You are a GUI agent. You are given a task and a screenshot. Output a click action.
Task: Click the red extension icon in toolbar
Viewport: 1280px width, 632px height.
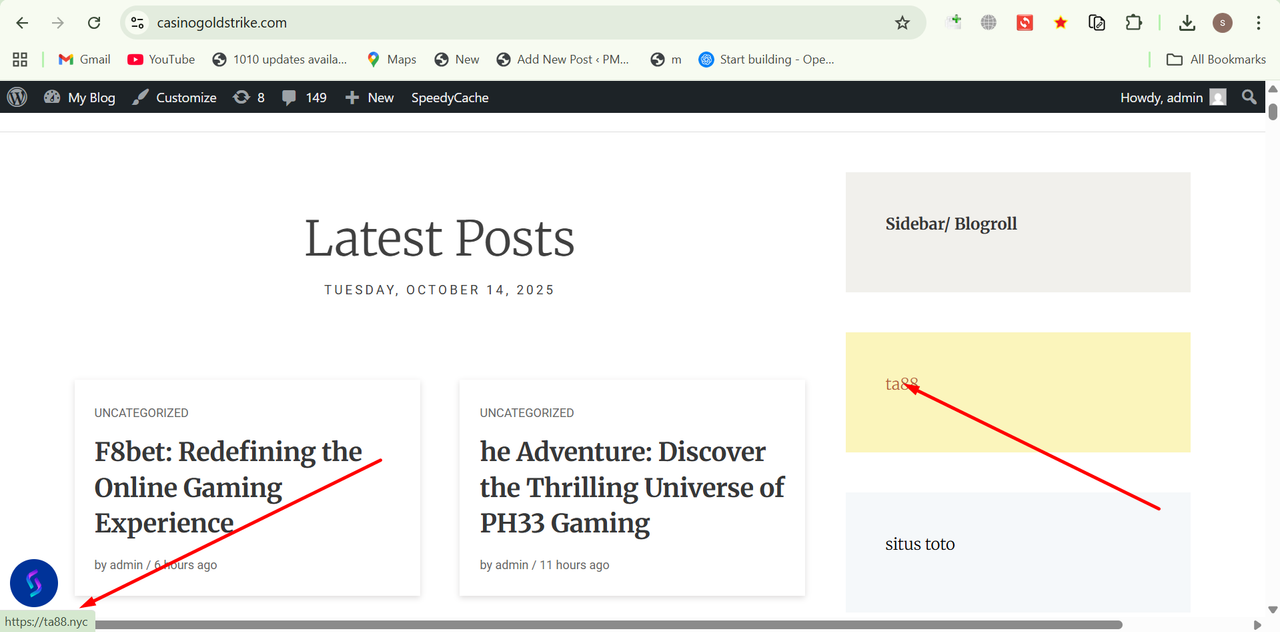(x=1025, y=23)
